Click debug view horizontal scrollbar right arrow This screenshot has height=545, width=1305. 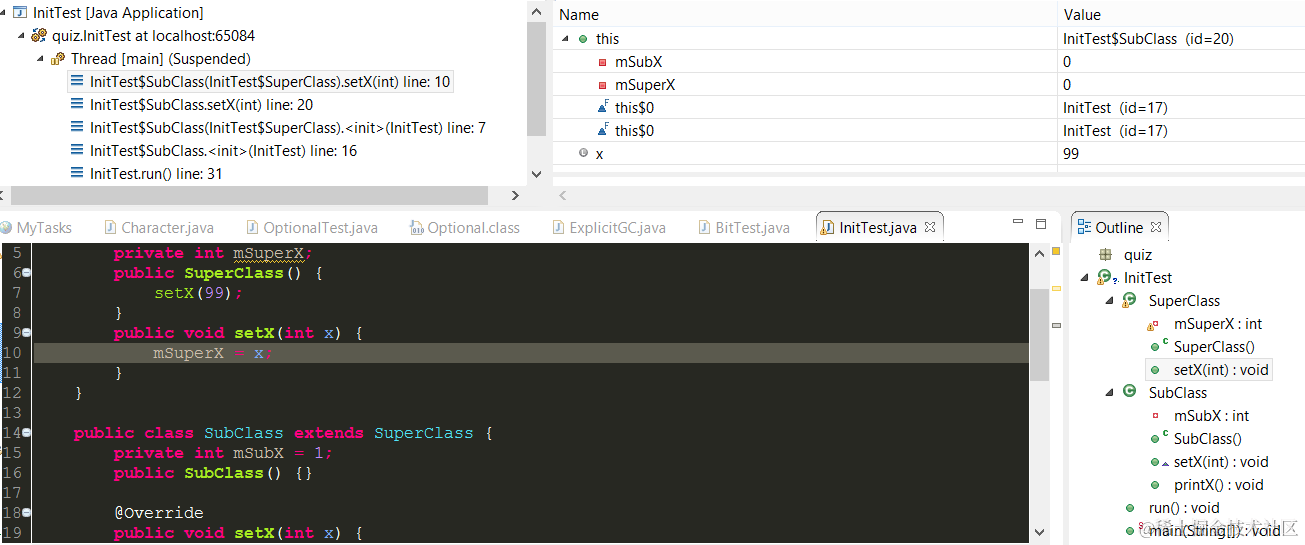click(516, 196)
